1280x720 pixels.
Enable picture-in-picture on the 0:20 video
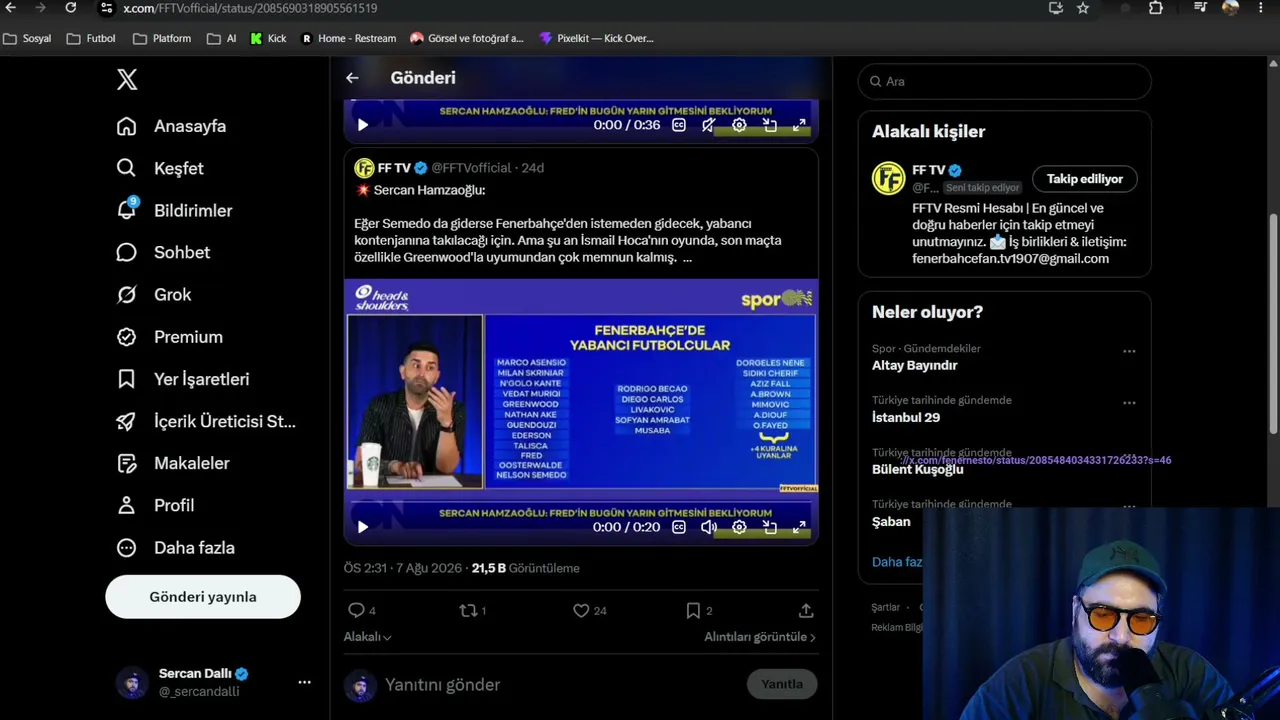tap(770, 527)
